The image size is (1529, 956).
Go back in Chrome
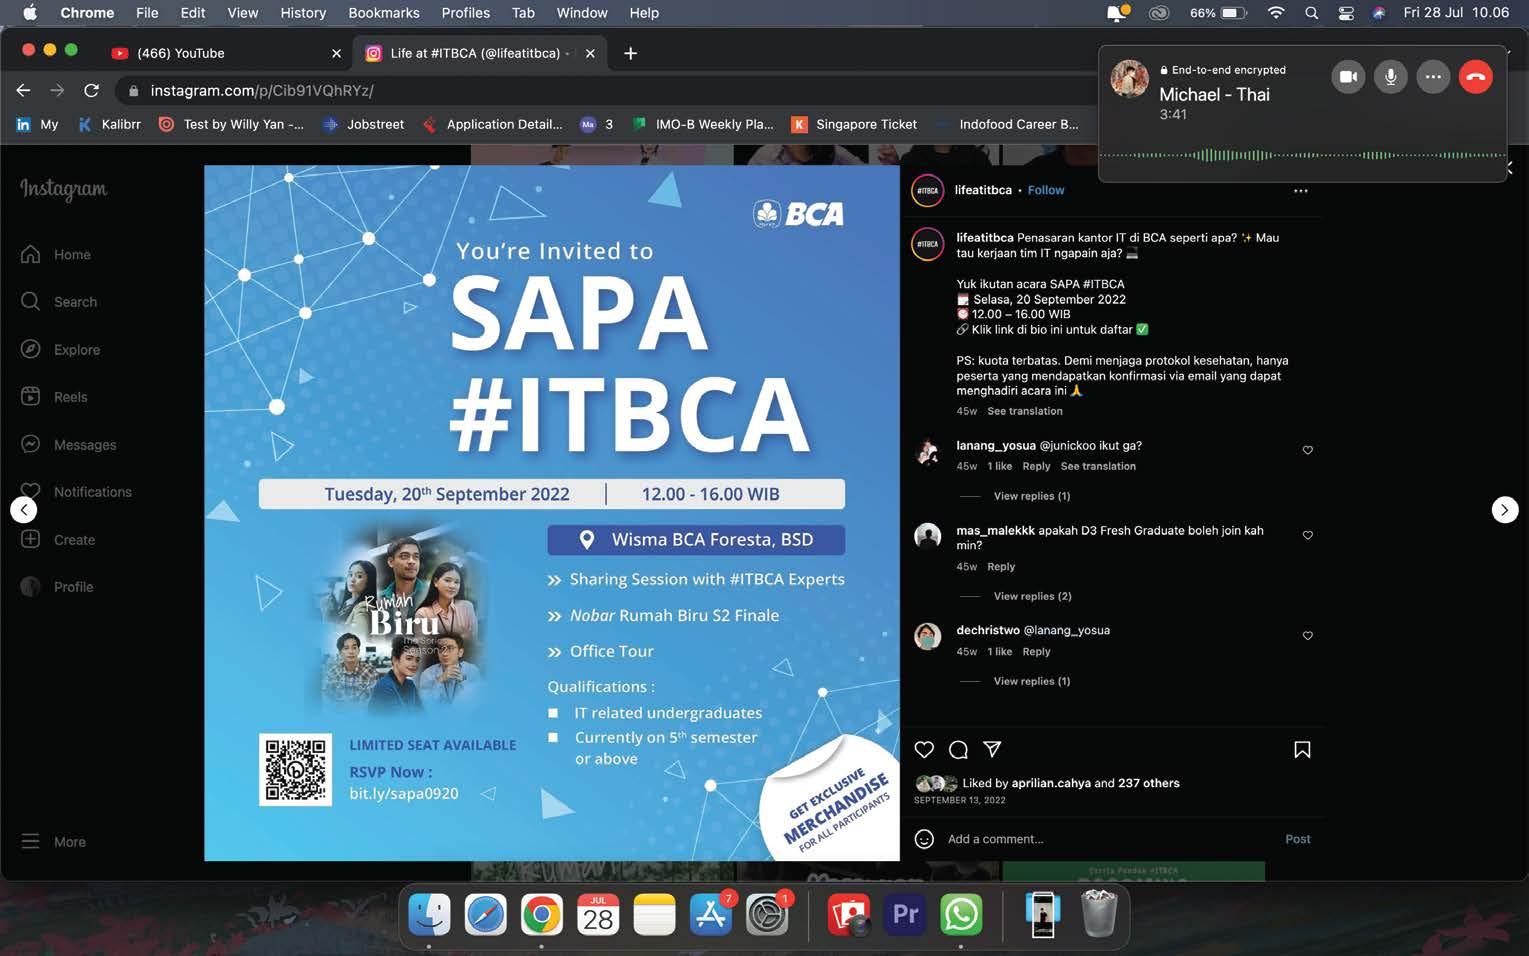(24, 90)
